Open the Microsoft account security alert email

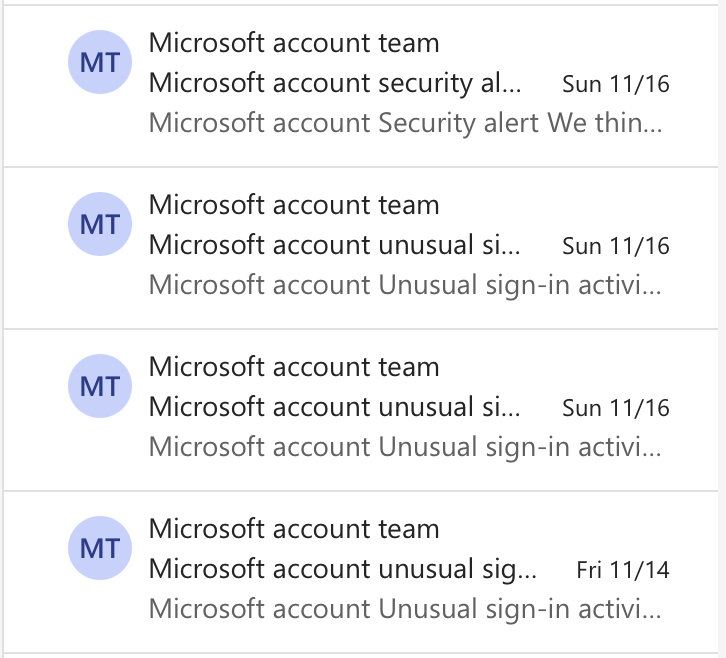335,83
